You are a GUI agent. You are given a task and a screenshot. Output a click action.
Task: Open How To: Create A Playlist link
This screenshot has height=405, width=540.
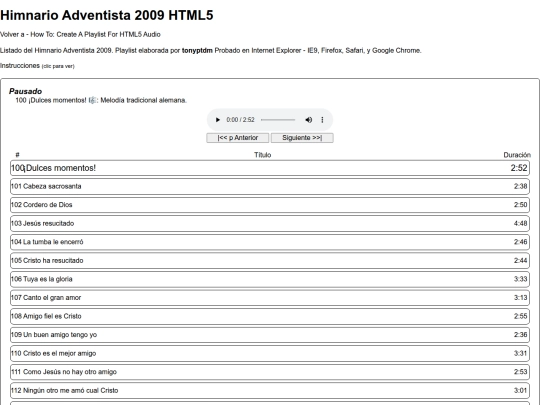[x=95, y=34]
